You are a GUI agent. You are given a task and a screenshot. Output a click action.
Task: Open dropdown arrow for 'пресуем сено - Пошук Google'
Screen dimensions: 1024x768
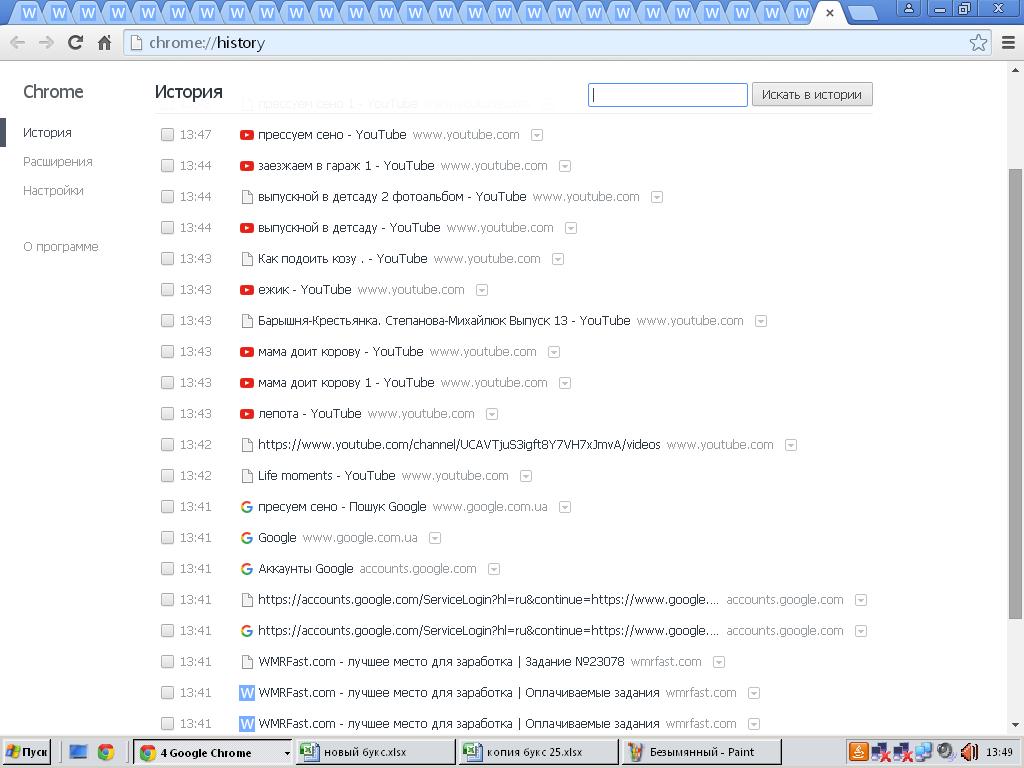pos(565,507)
